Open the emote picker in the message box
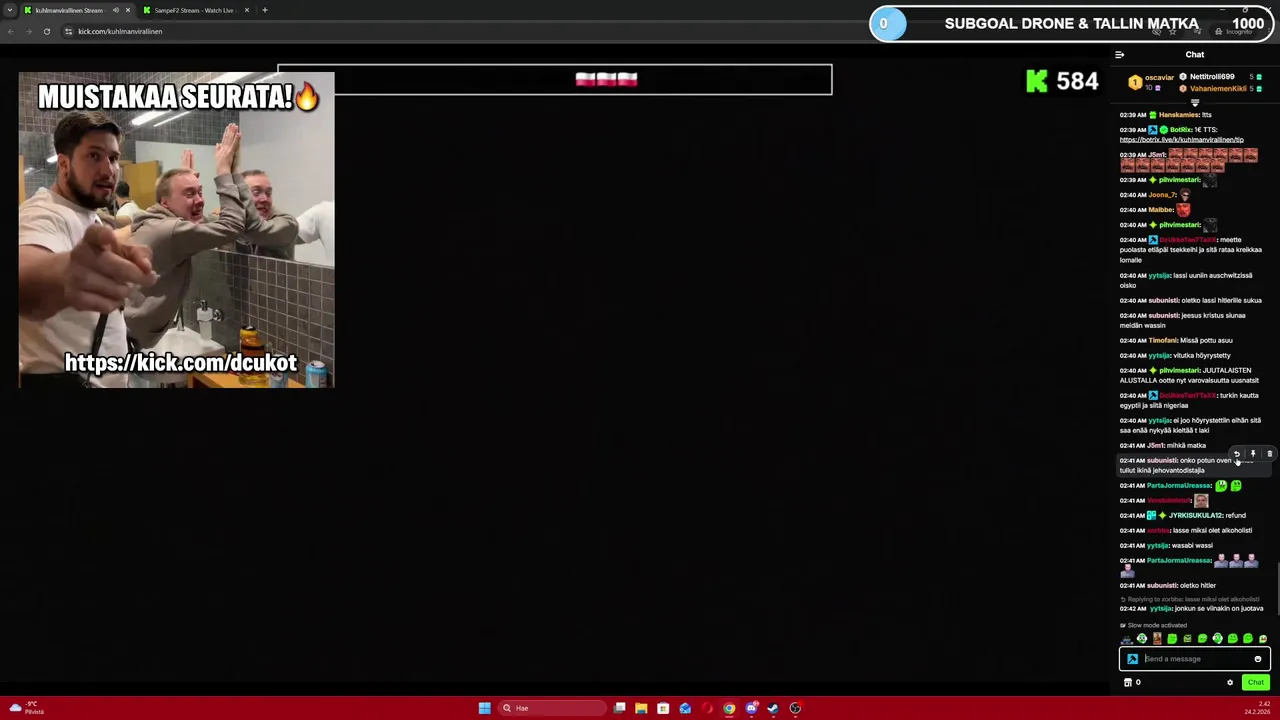Screen dimensions: 1280x720 point(1258,659)
